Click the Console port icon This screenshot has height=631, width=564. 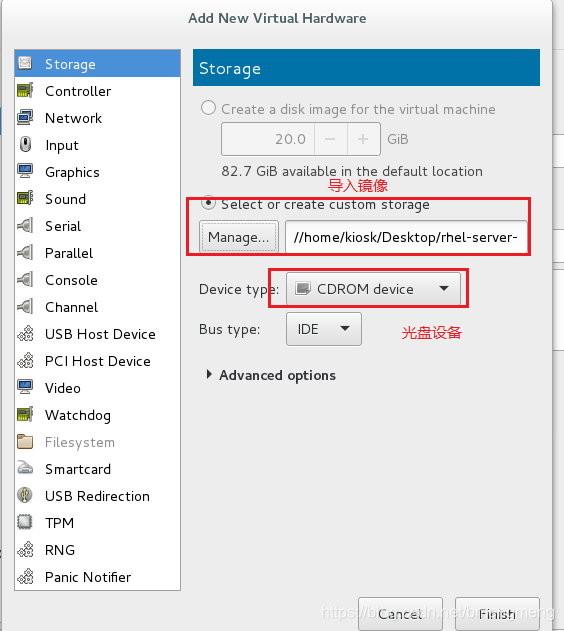[x=25, y=279]
